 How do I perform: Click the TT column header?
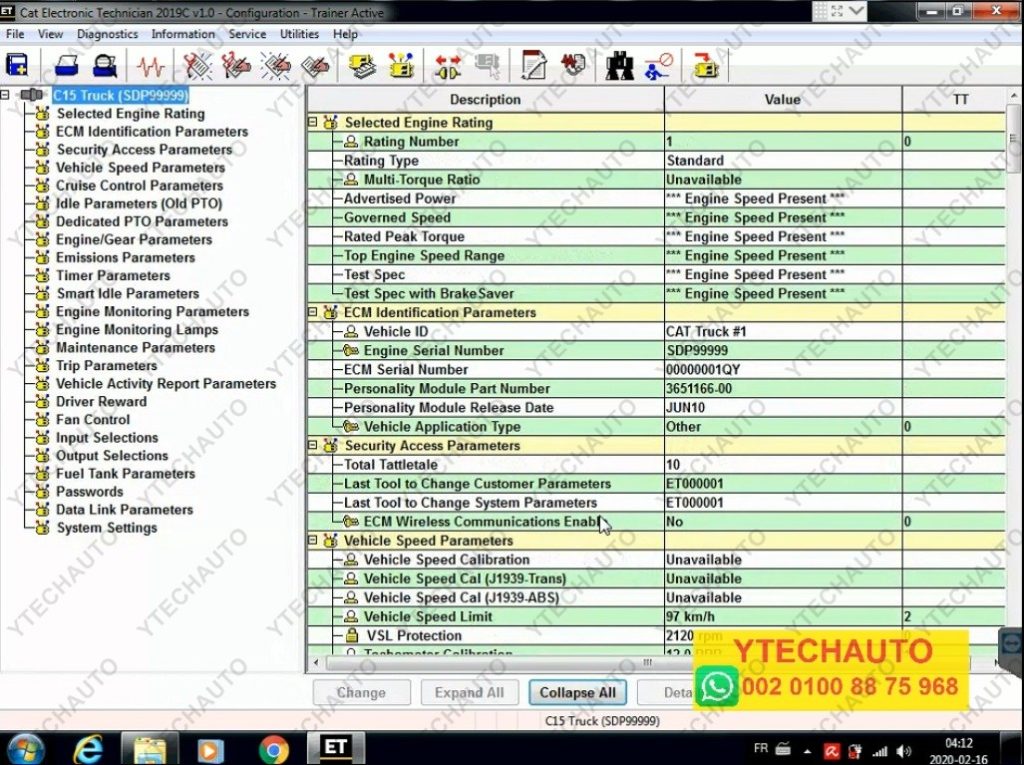click(959, 99)
